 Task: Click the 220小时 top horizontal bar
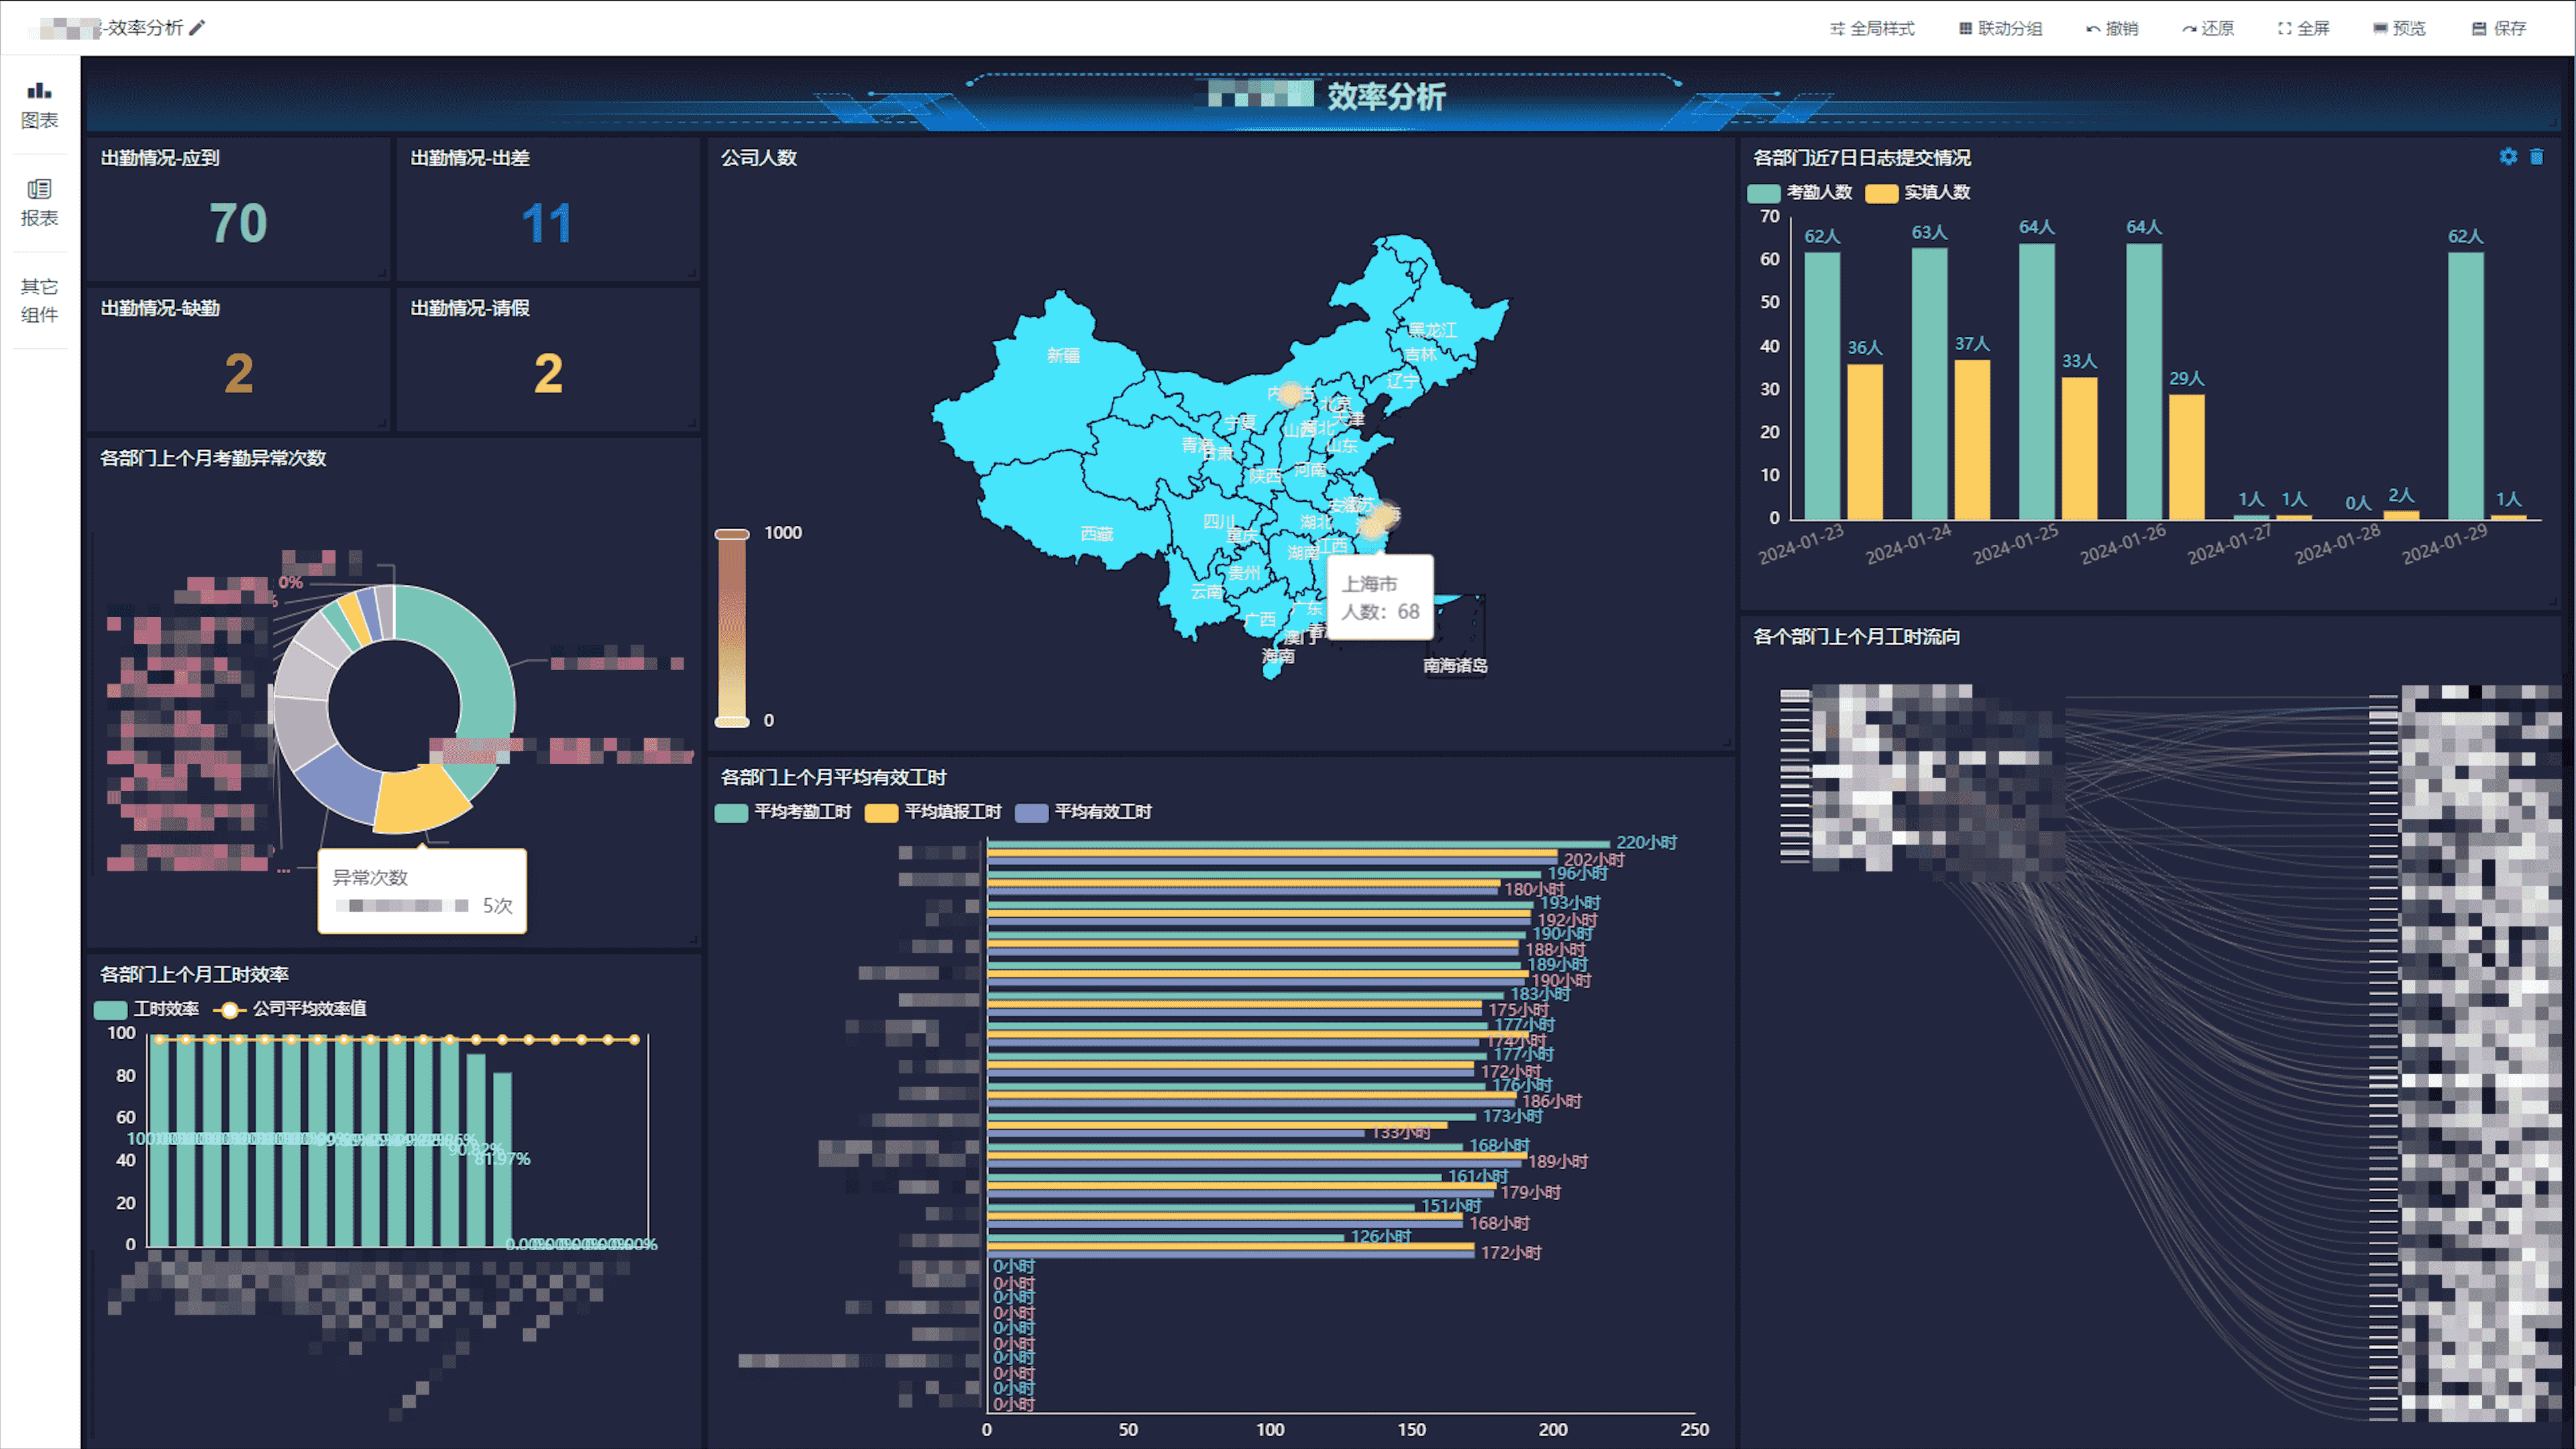coord(1299,845)
